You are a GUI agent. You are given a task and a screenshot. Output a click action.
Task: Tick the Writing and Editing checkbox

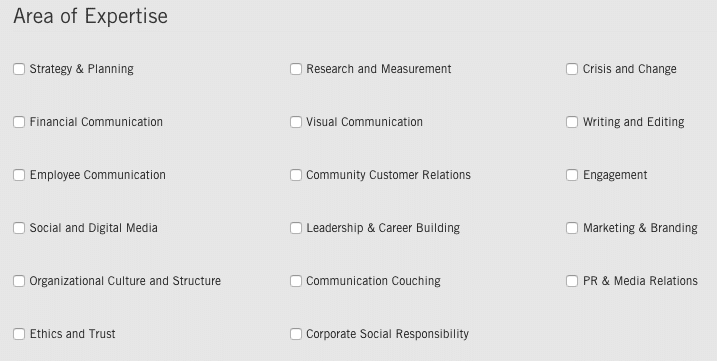[x=572, y=122]
